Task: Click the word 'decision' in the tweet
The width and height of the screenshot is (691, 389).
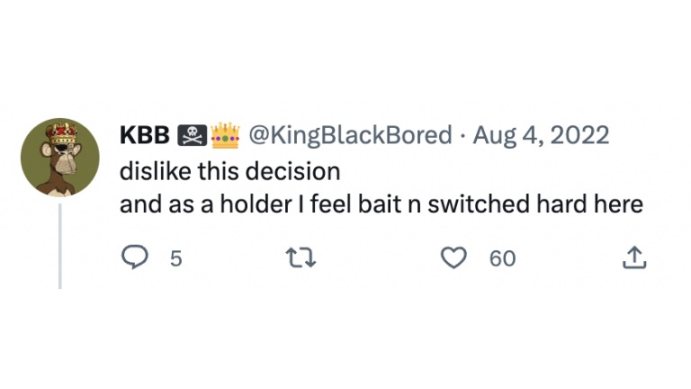Action: pos(293,171)
